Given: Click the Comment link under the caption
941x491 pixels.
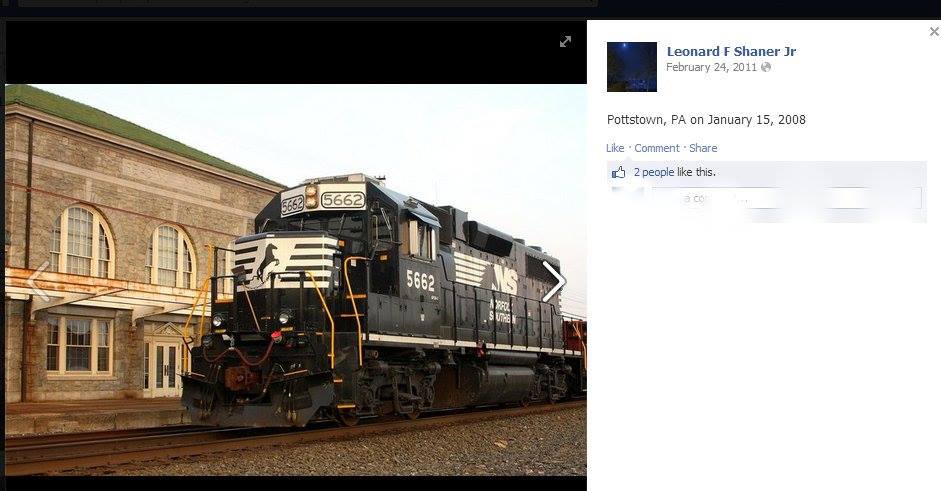Looking at the screenshot, I should pos(657,148).
